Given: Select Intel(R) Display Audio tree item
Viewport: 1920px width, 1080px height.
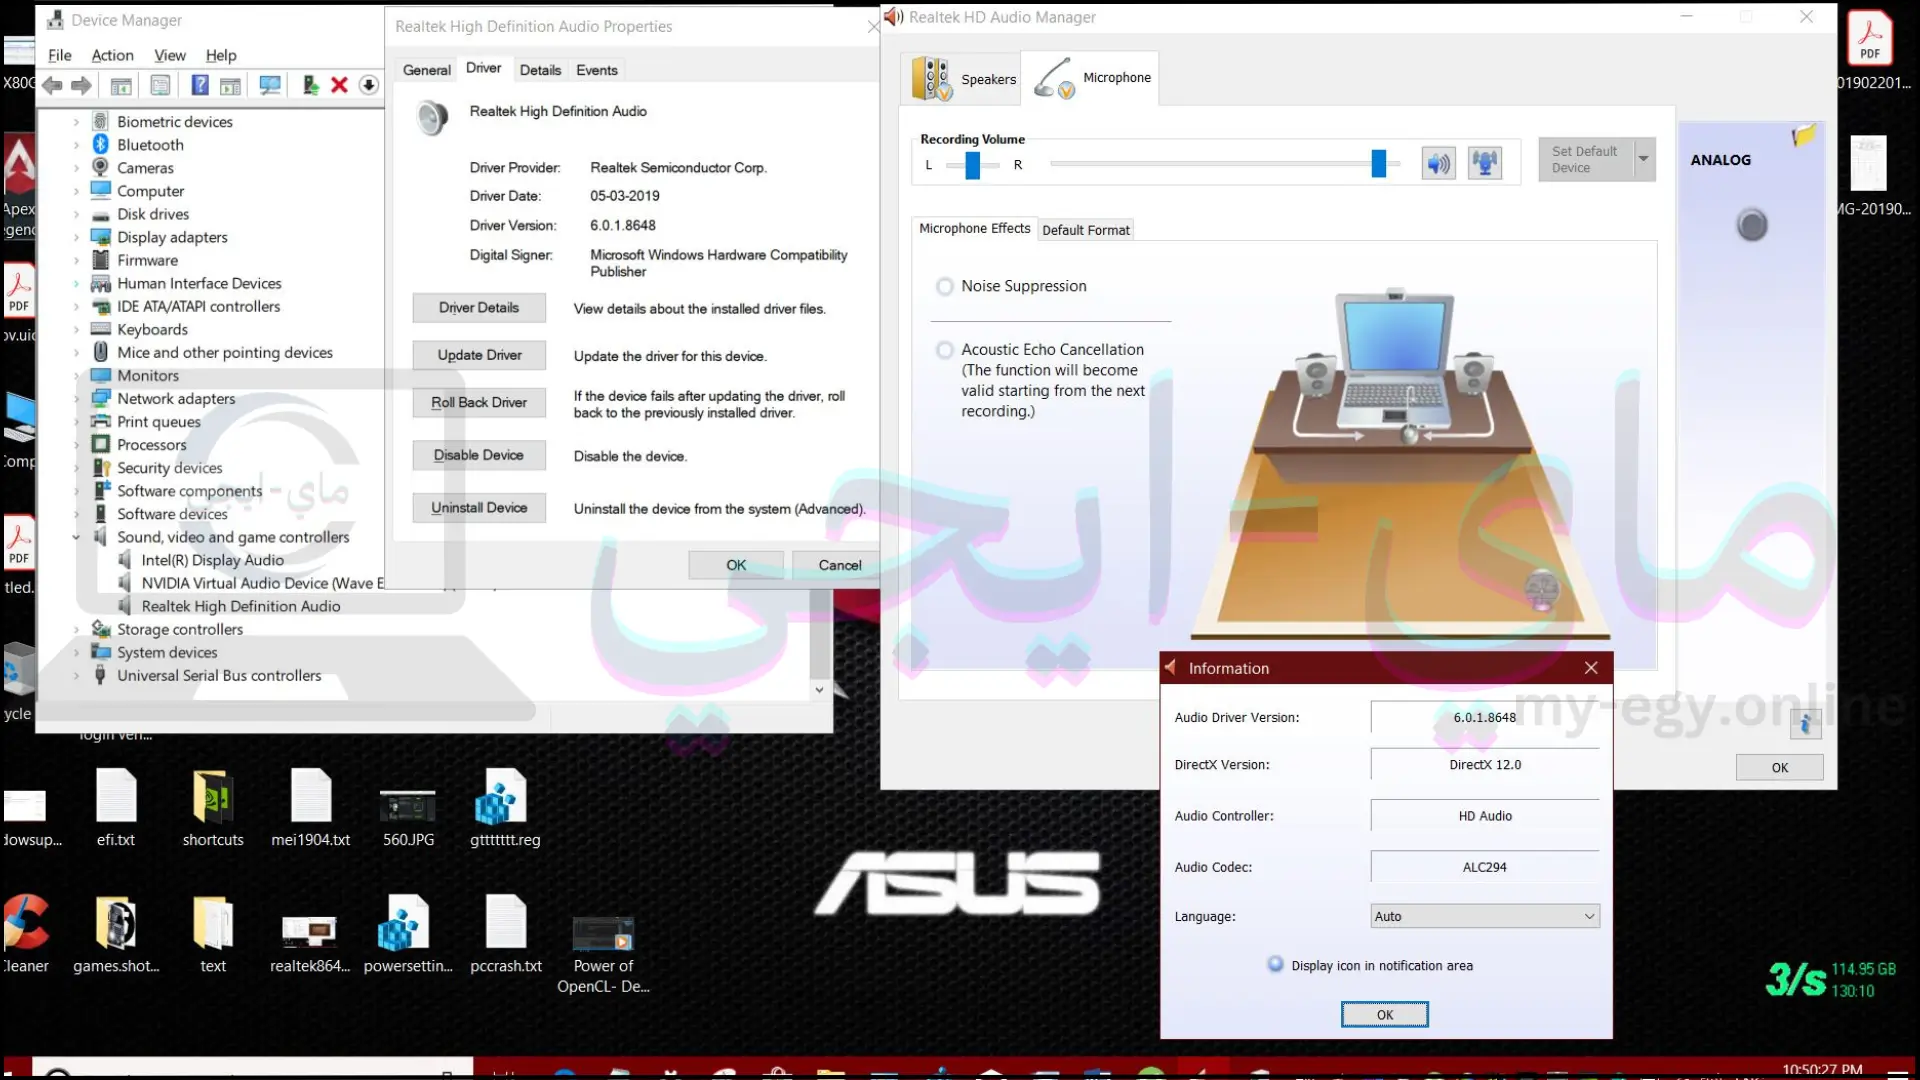Looking at the screenshot, I should 212,560.
